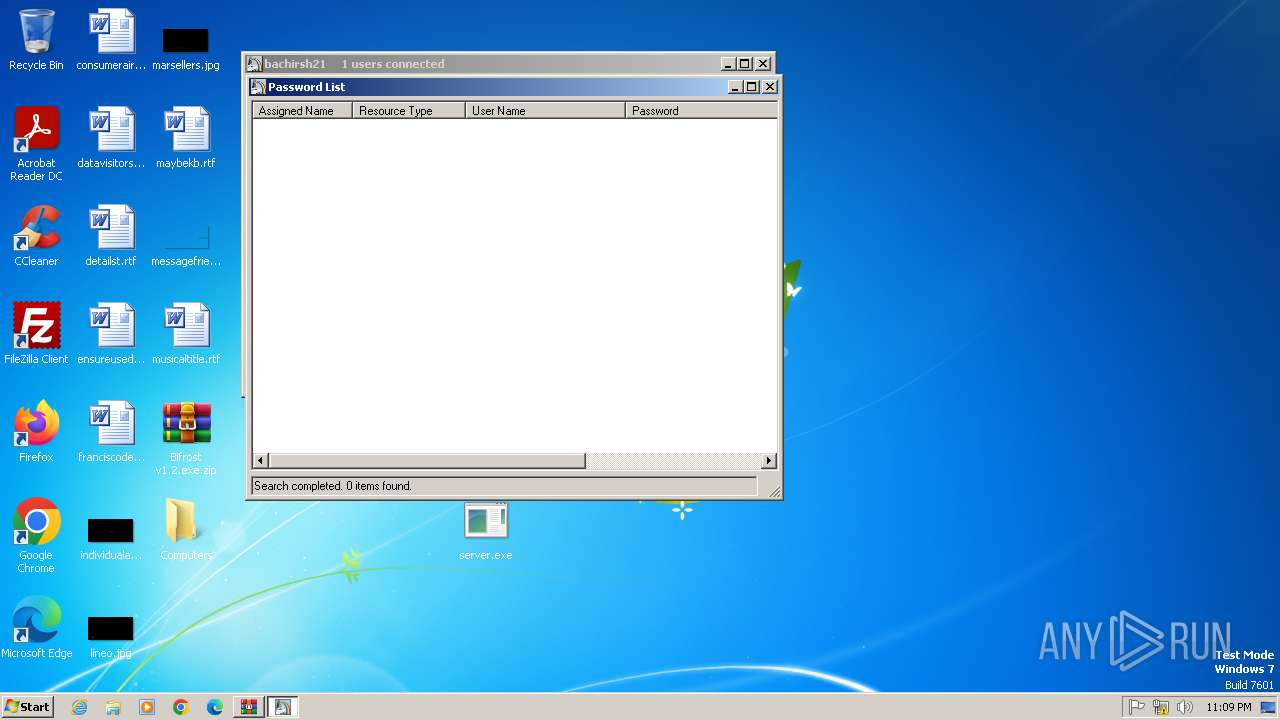
Task: Click the horizontal scrollbar thumb
Action: [427, 461]
